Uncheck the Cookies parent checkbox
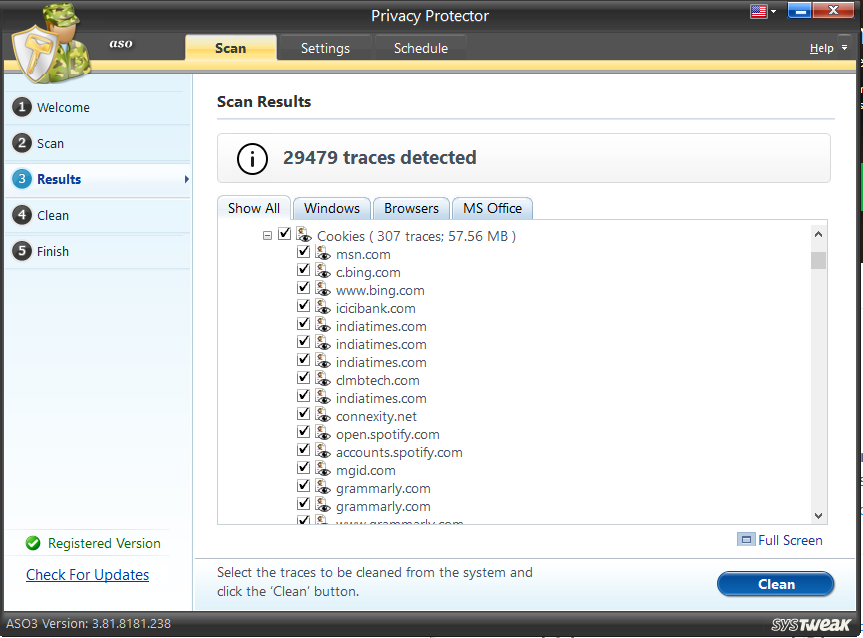863x638 pixels. (283, 233)
